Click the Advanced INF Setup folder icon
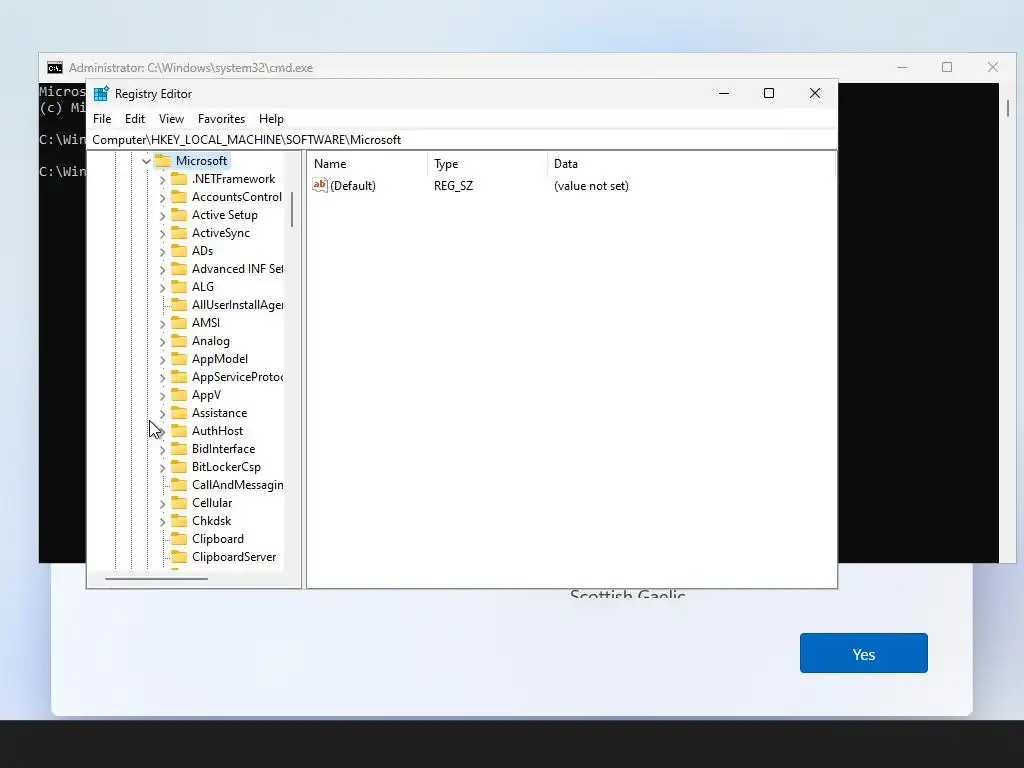 tap(179, 268)
